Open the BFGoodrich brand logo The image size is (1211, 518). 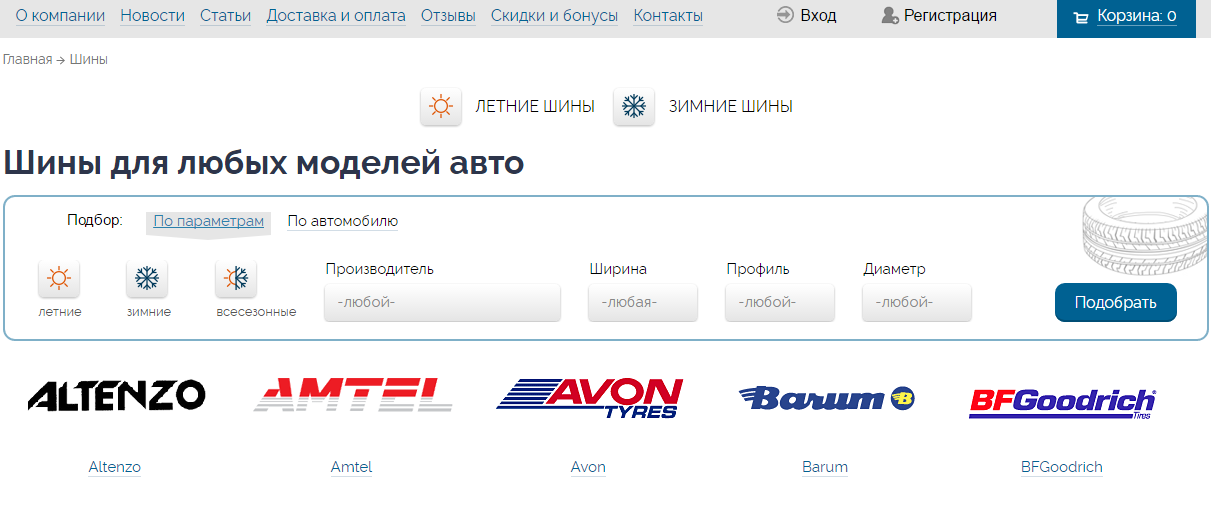(1062, 403)
